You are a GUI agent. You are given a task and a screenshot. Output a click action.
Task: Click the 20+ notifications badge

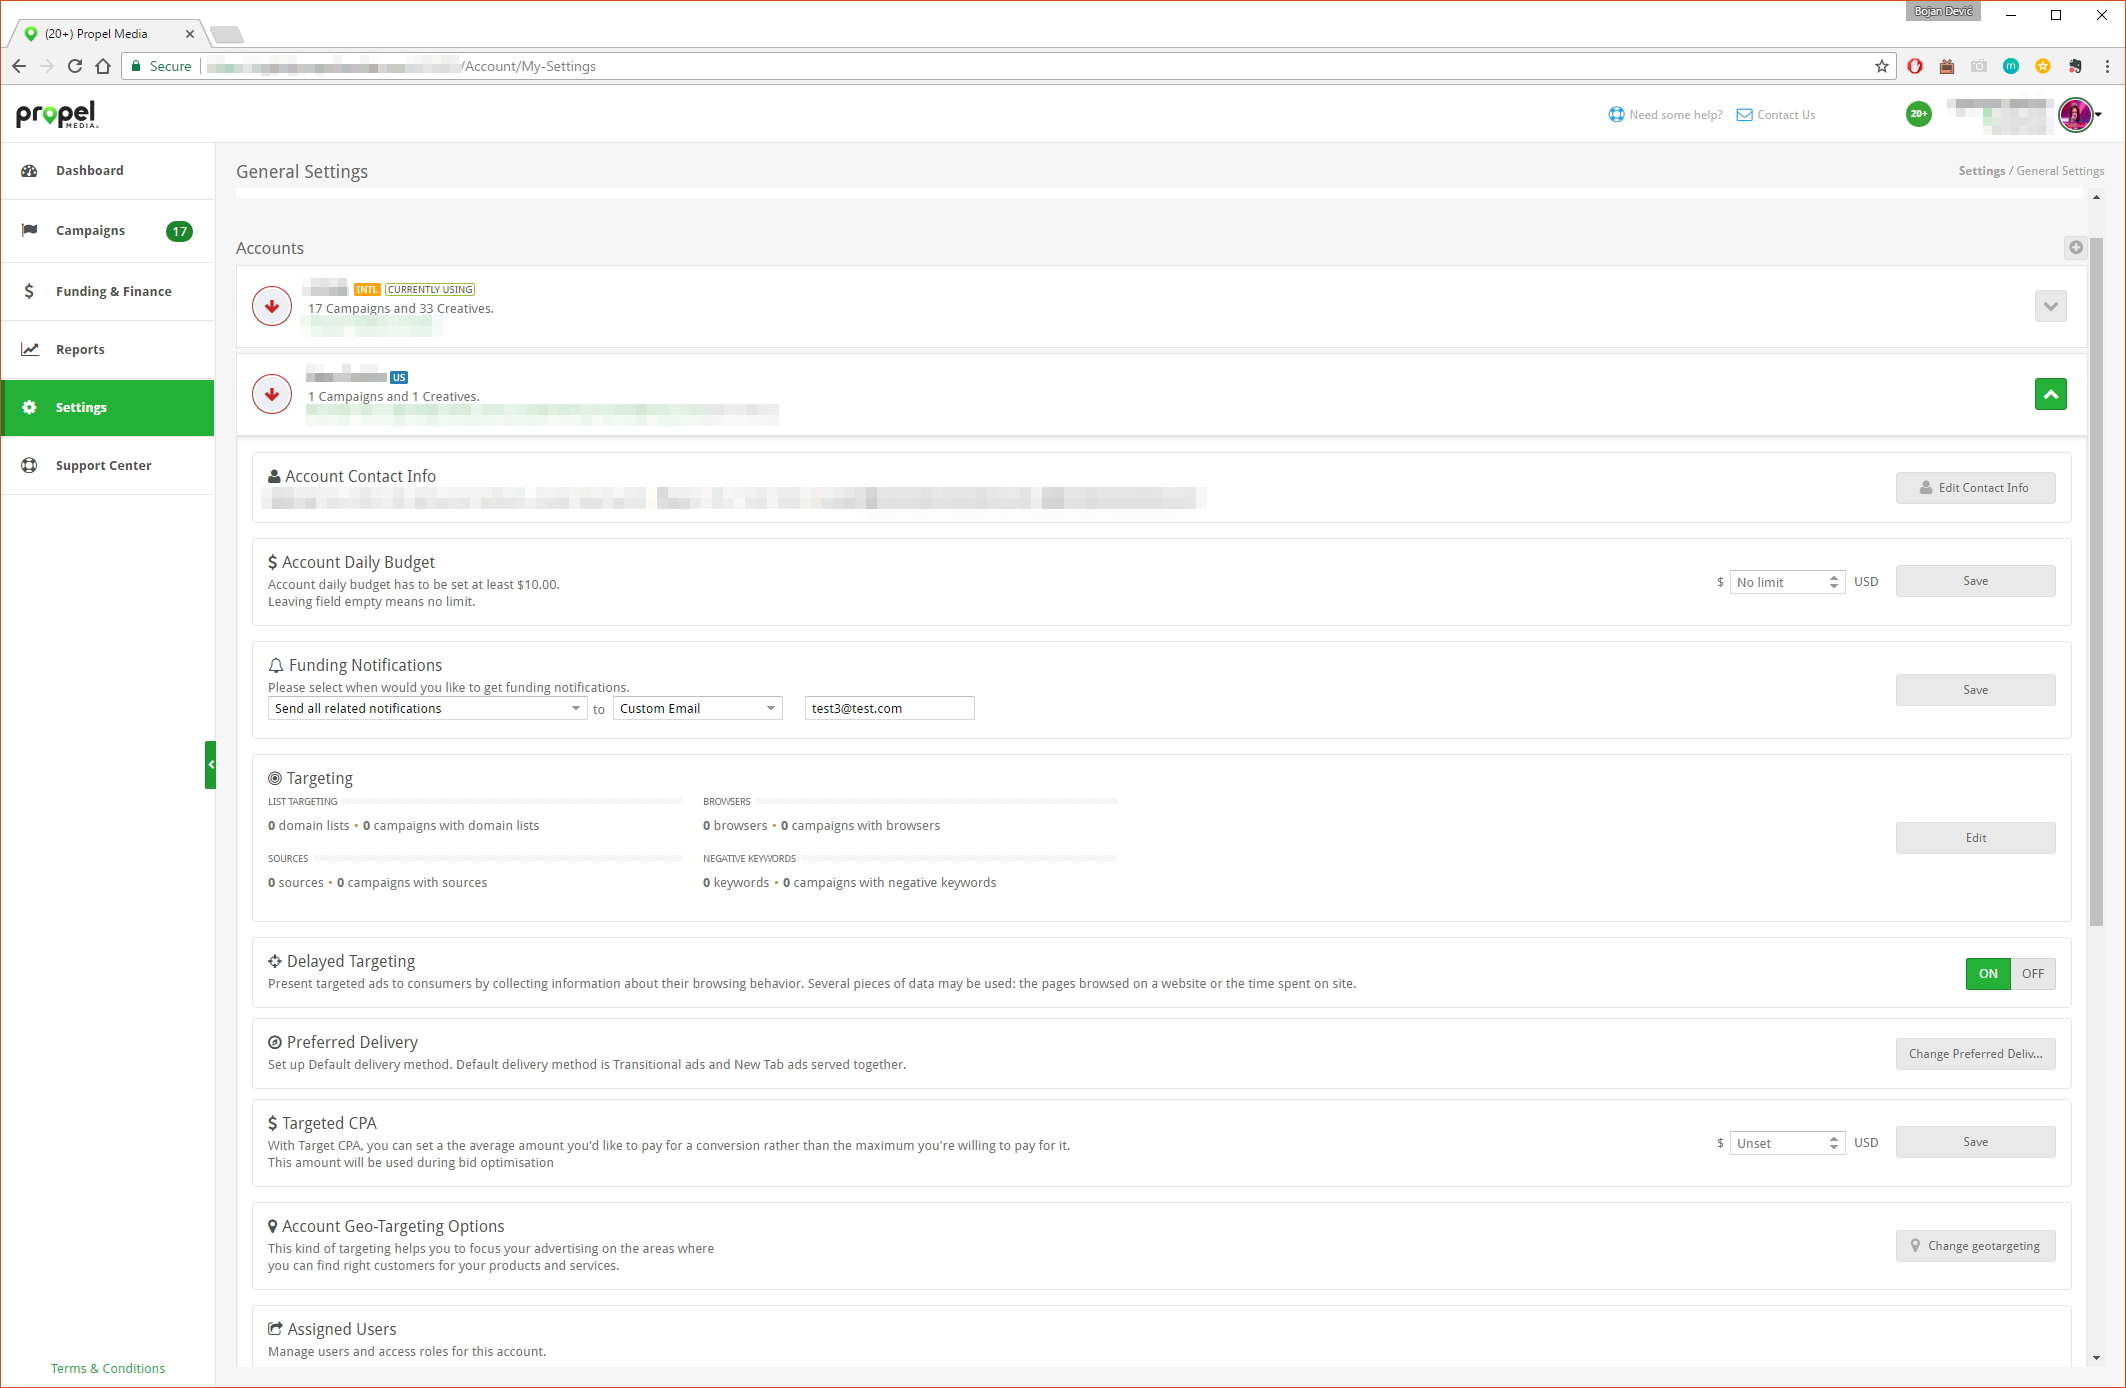point(1918,114)
